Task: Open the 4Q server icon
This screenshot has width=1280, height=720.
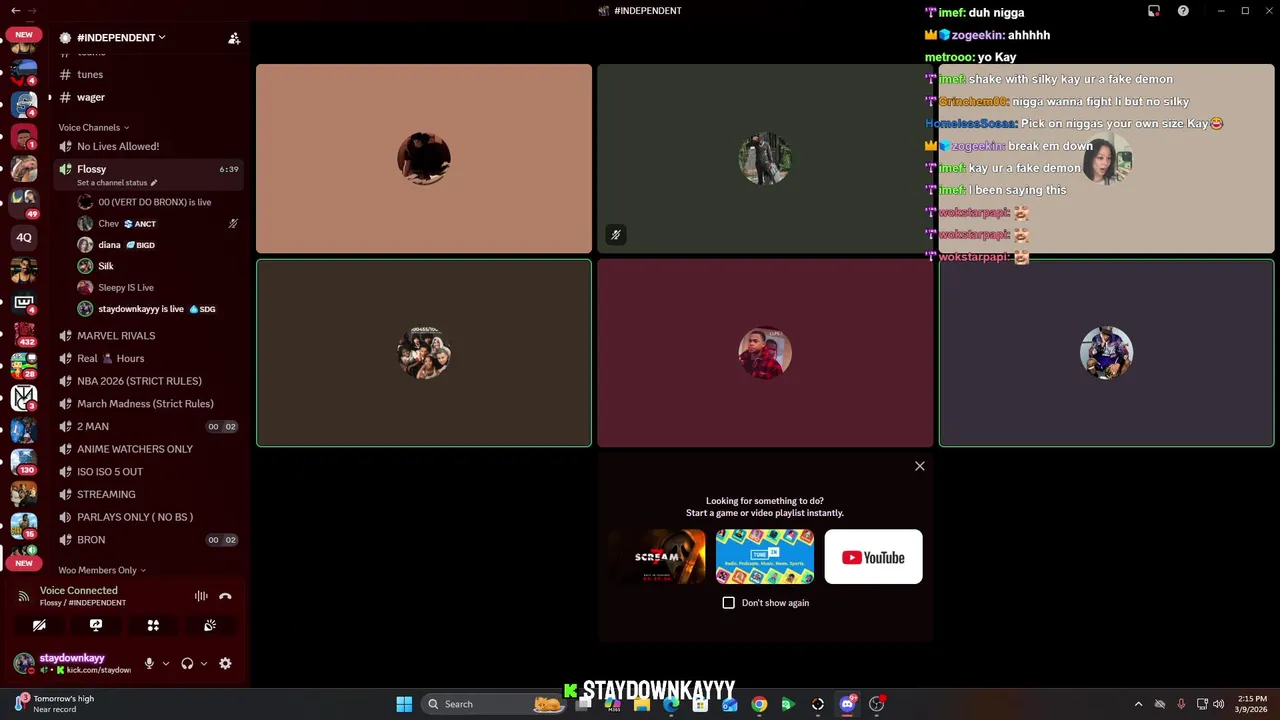Action: click(24, 238)
